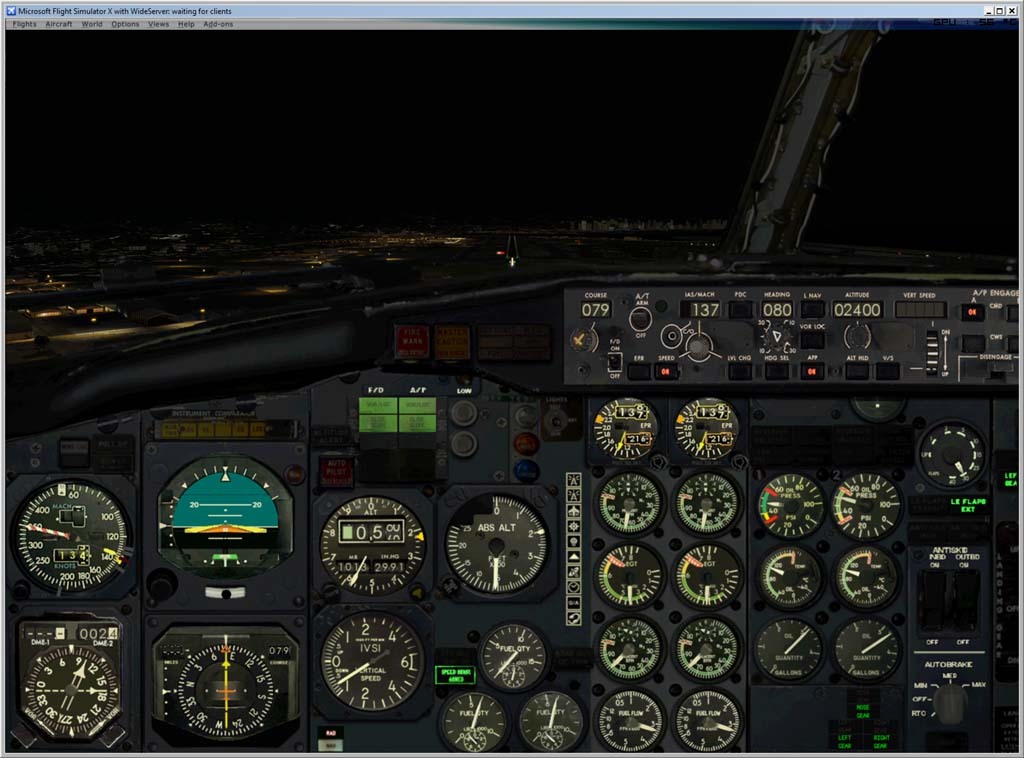Click the amber MASTER CAUTION light

point(452,341)
